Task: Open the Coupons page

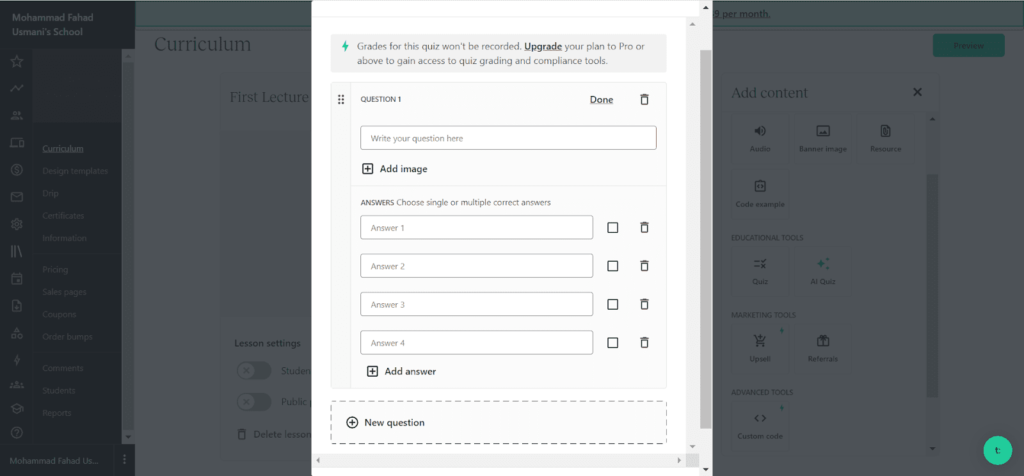Action: click(59, 314)
